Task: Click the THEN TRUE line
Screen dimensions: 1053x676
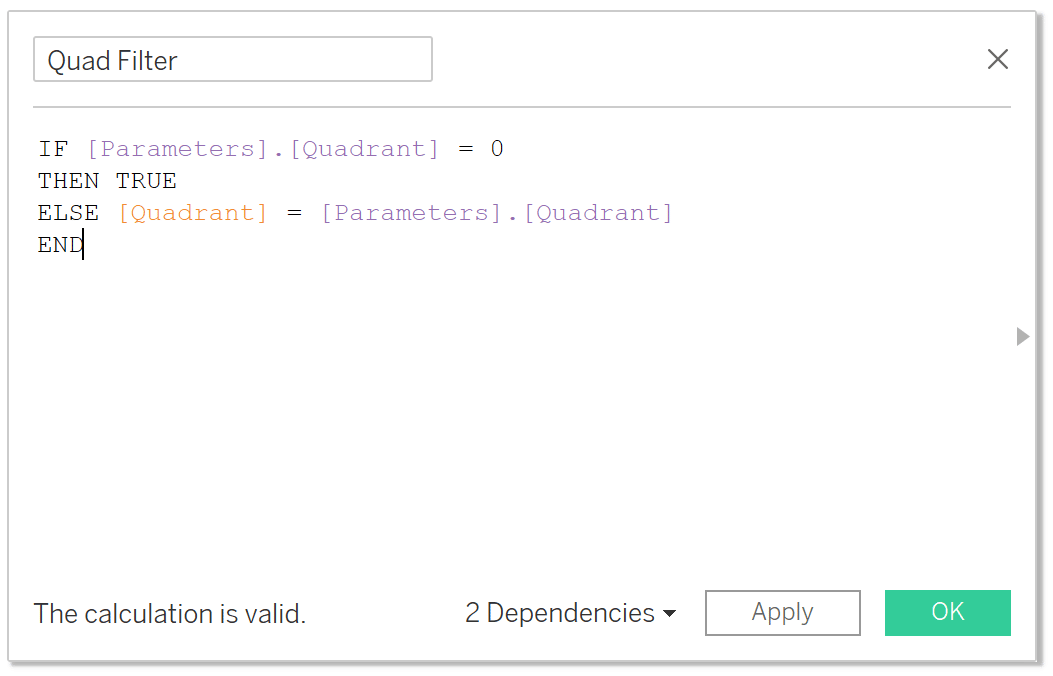Action: 107,181
